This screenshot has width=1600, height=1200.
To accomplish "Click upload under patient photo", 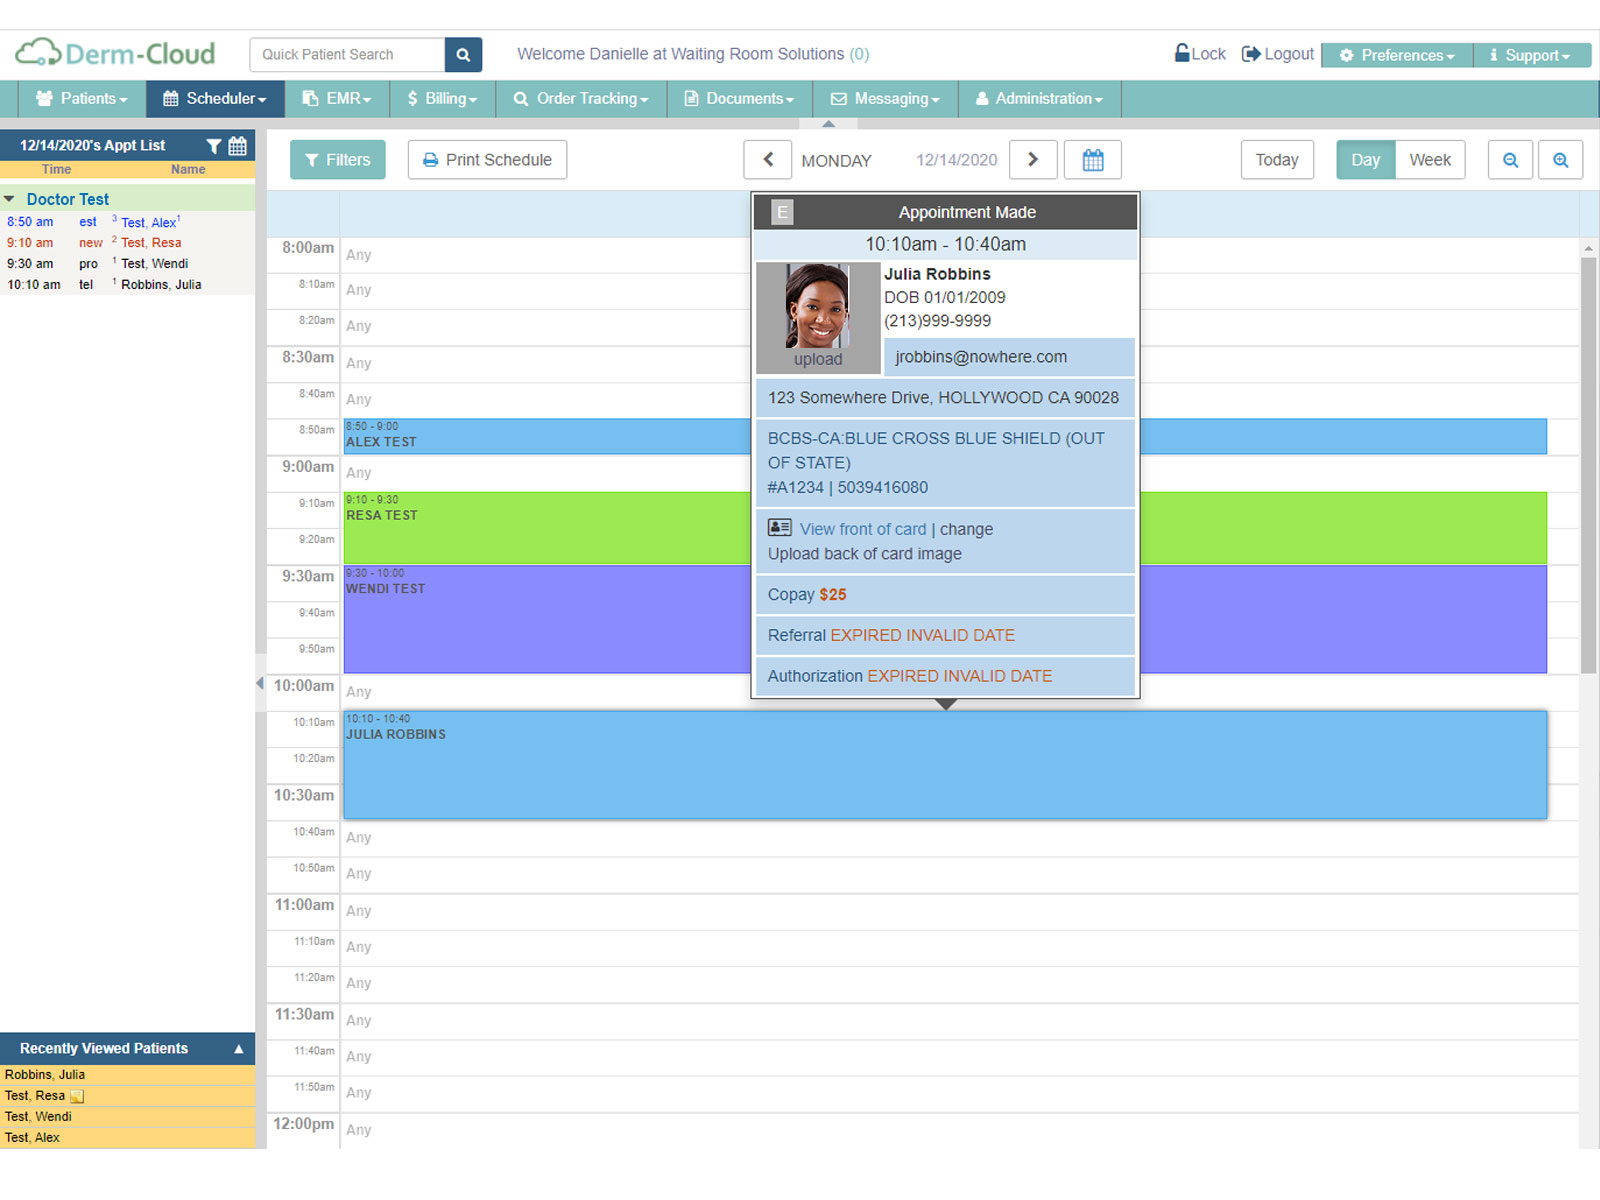I will tap(818, 360).
